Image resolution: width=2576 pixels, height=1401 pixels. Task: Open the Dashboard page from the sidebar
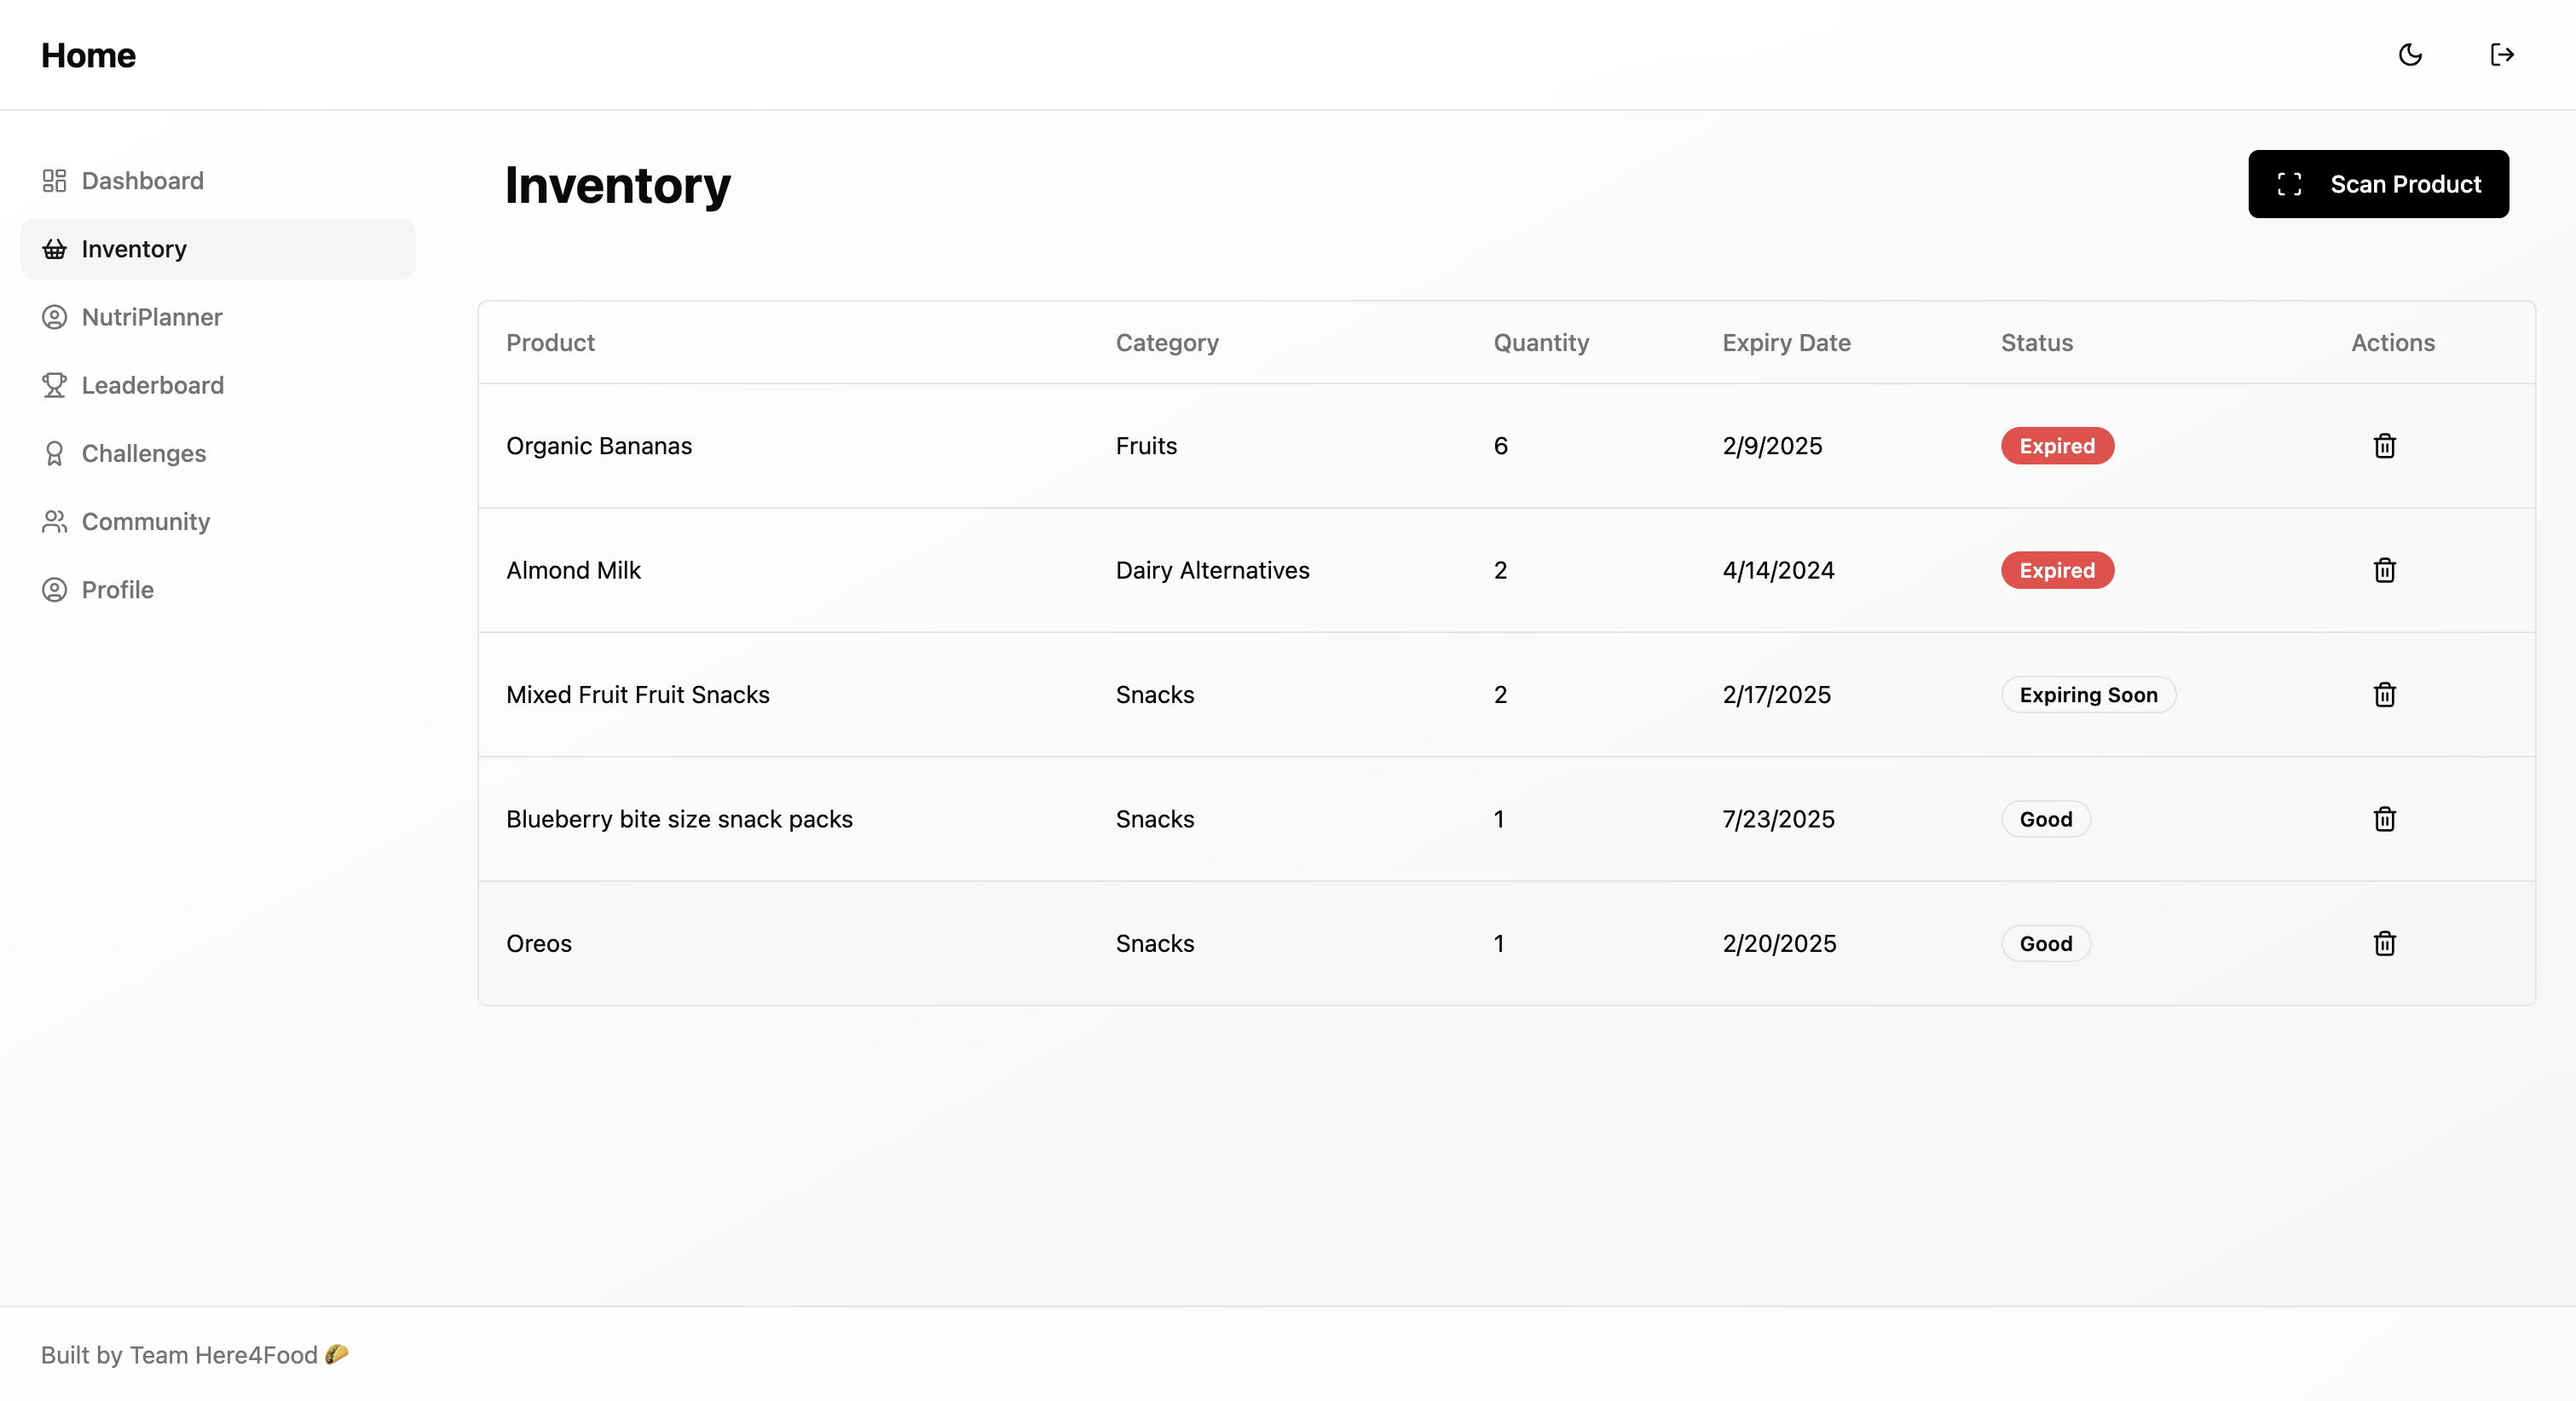pos(142,181)
